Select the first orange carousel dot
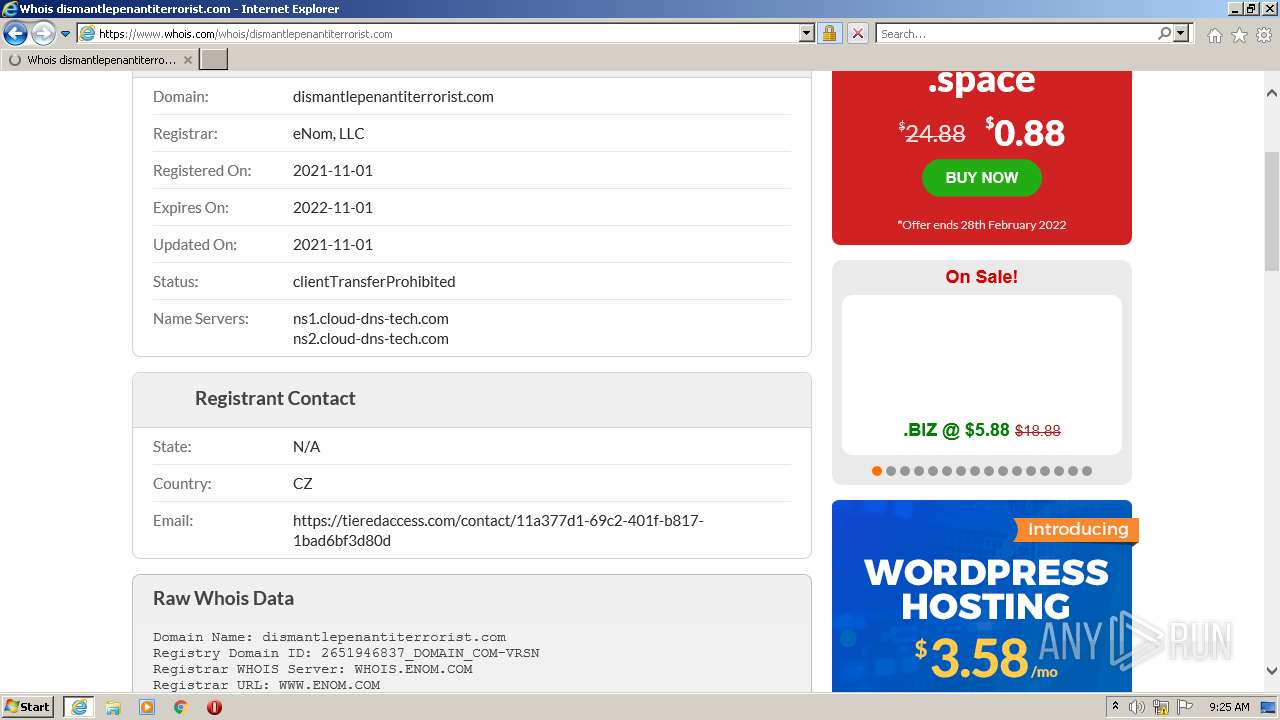Viewport: 1280px width, 720px height. pos(877,471)
